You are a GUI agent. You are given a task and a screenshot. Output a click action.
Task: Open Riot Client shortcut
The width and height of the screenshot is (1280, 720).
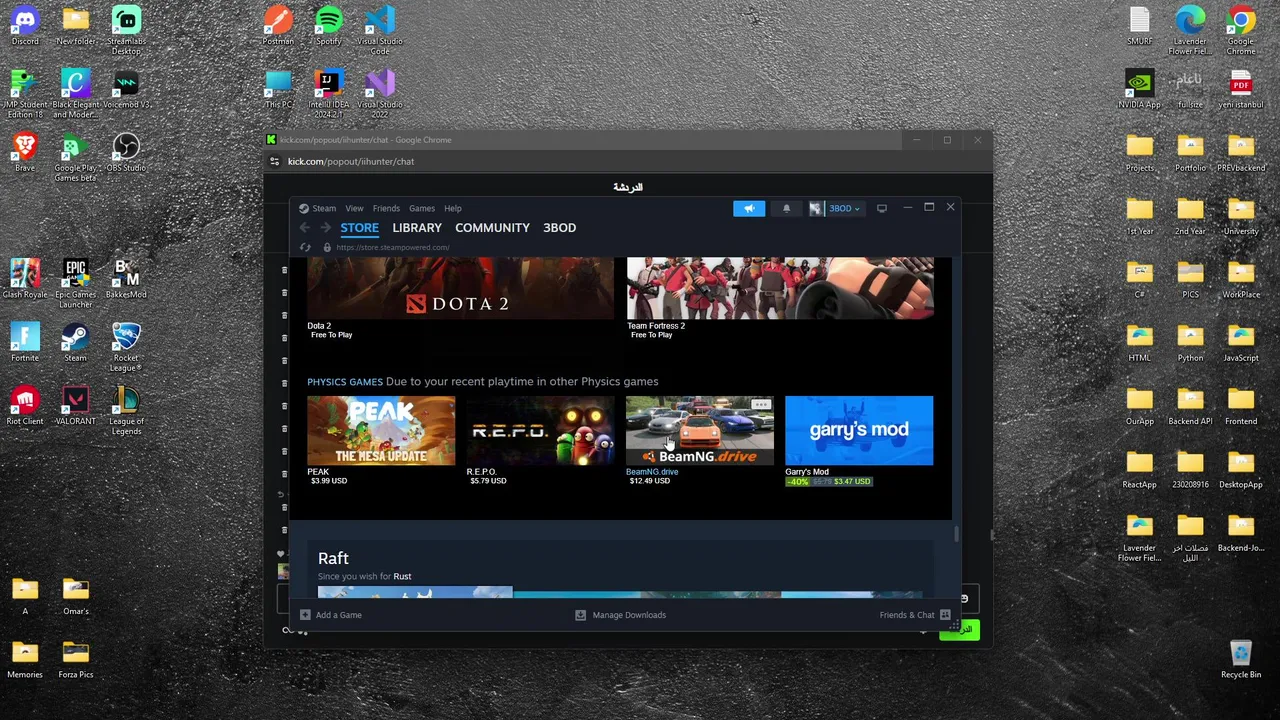[25, 405]
